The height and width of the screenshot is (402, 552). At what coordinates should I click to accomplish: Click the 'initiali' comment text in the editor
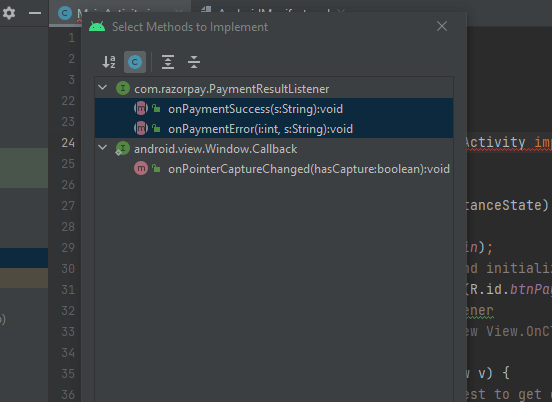519,269
